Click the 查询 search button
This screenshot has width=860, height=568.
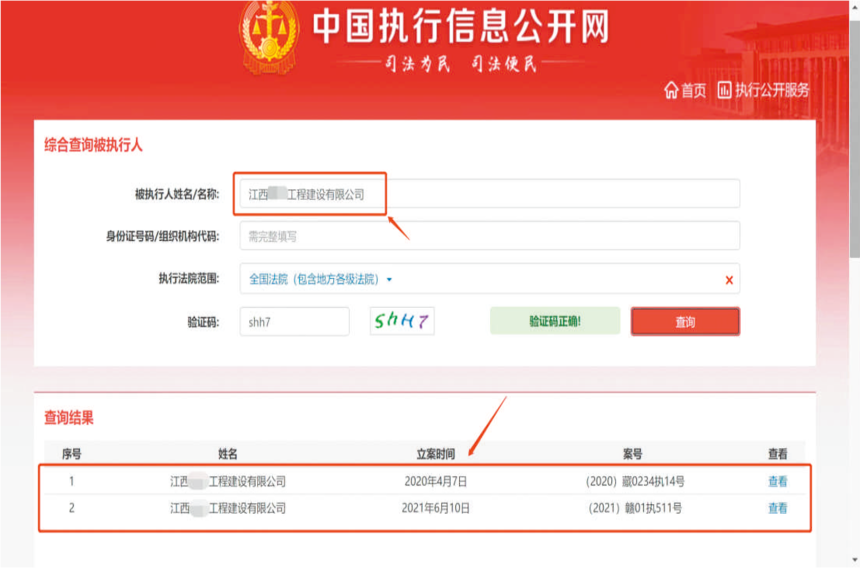[x=685, y=322]
